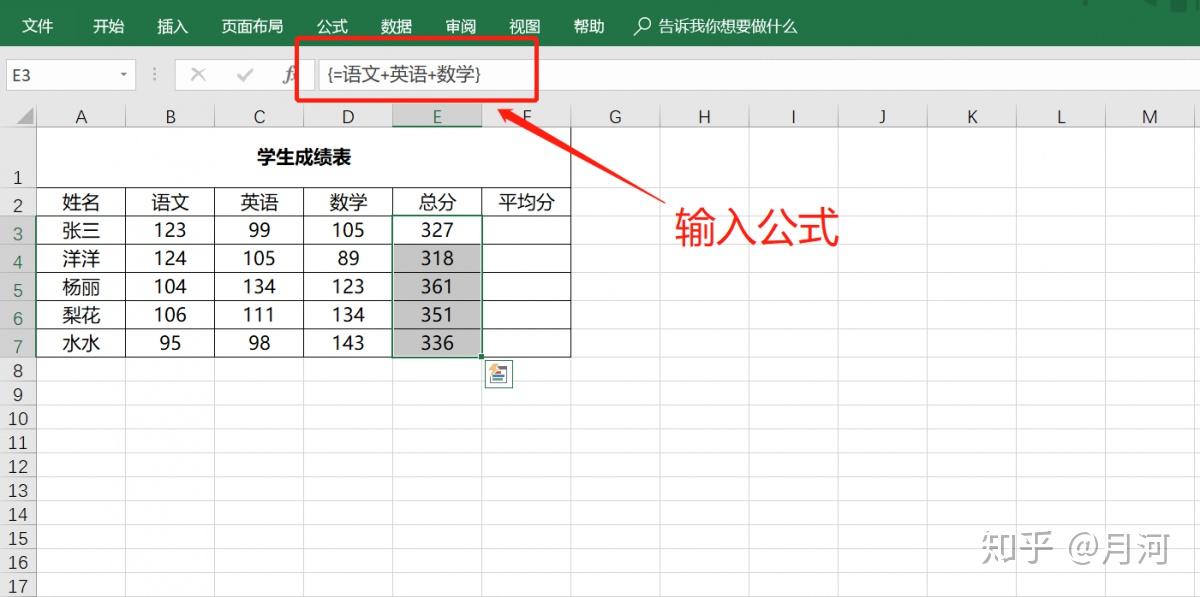Switch to the 插入 ribbon tab
The height and width of the screenshot is (597, 1200).
[173, 27]
